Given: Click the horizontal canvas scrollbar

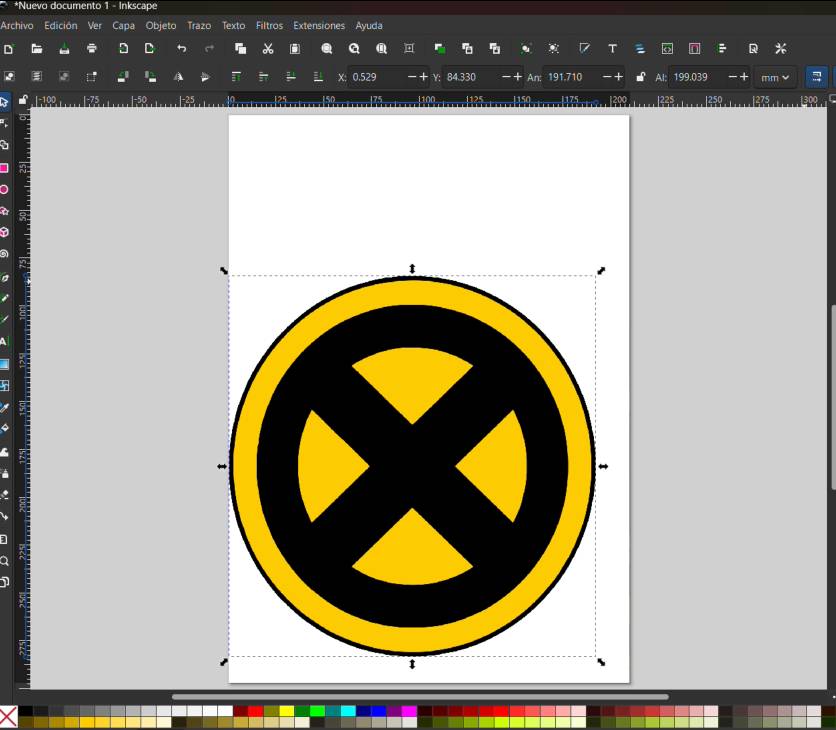Looking at the screenshot, I should 420,696.
